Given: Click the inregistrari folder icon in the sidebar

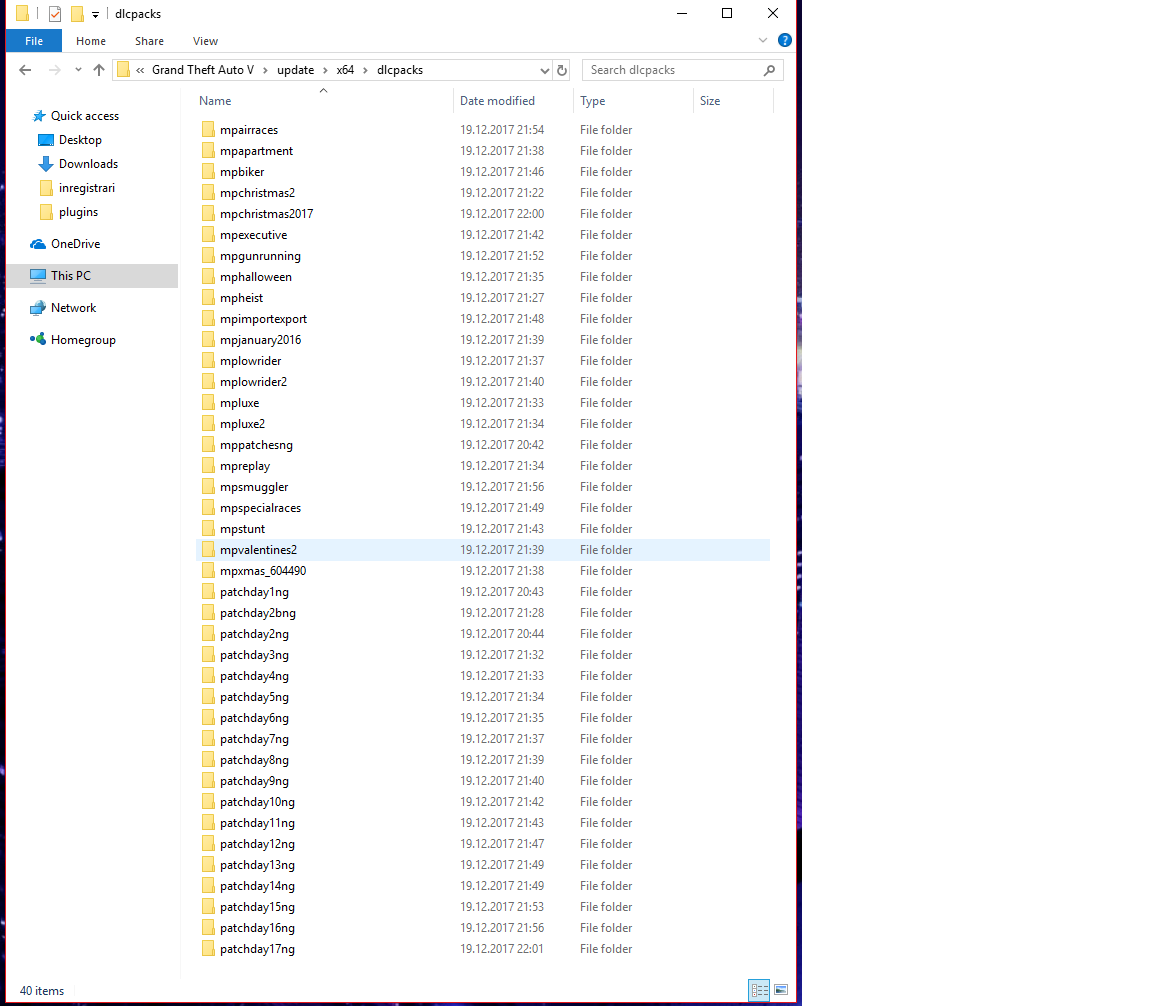Looking at the screenshot, I should 46,188.
